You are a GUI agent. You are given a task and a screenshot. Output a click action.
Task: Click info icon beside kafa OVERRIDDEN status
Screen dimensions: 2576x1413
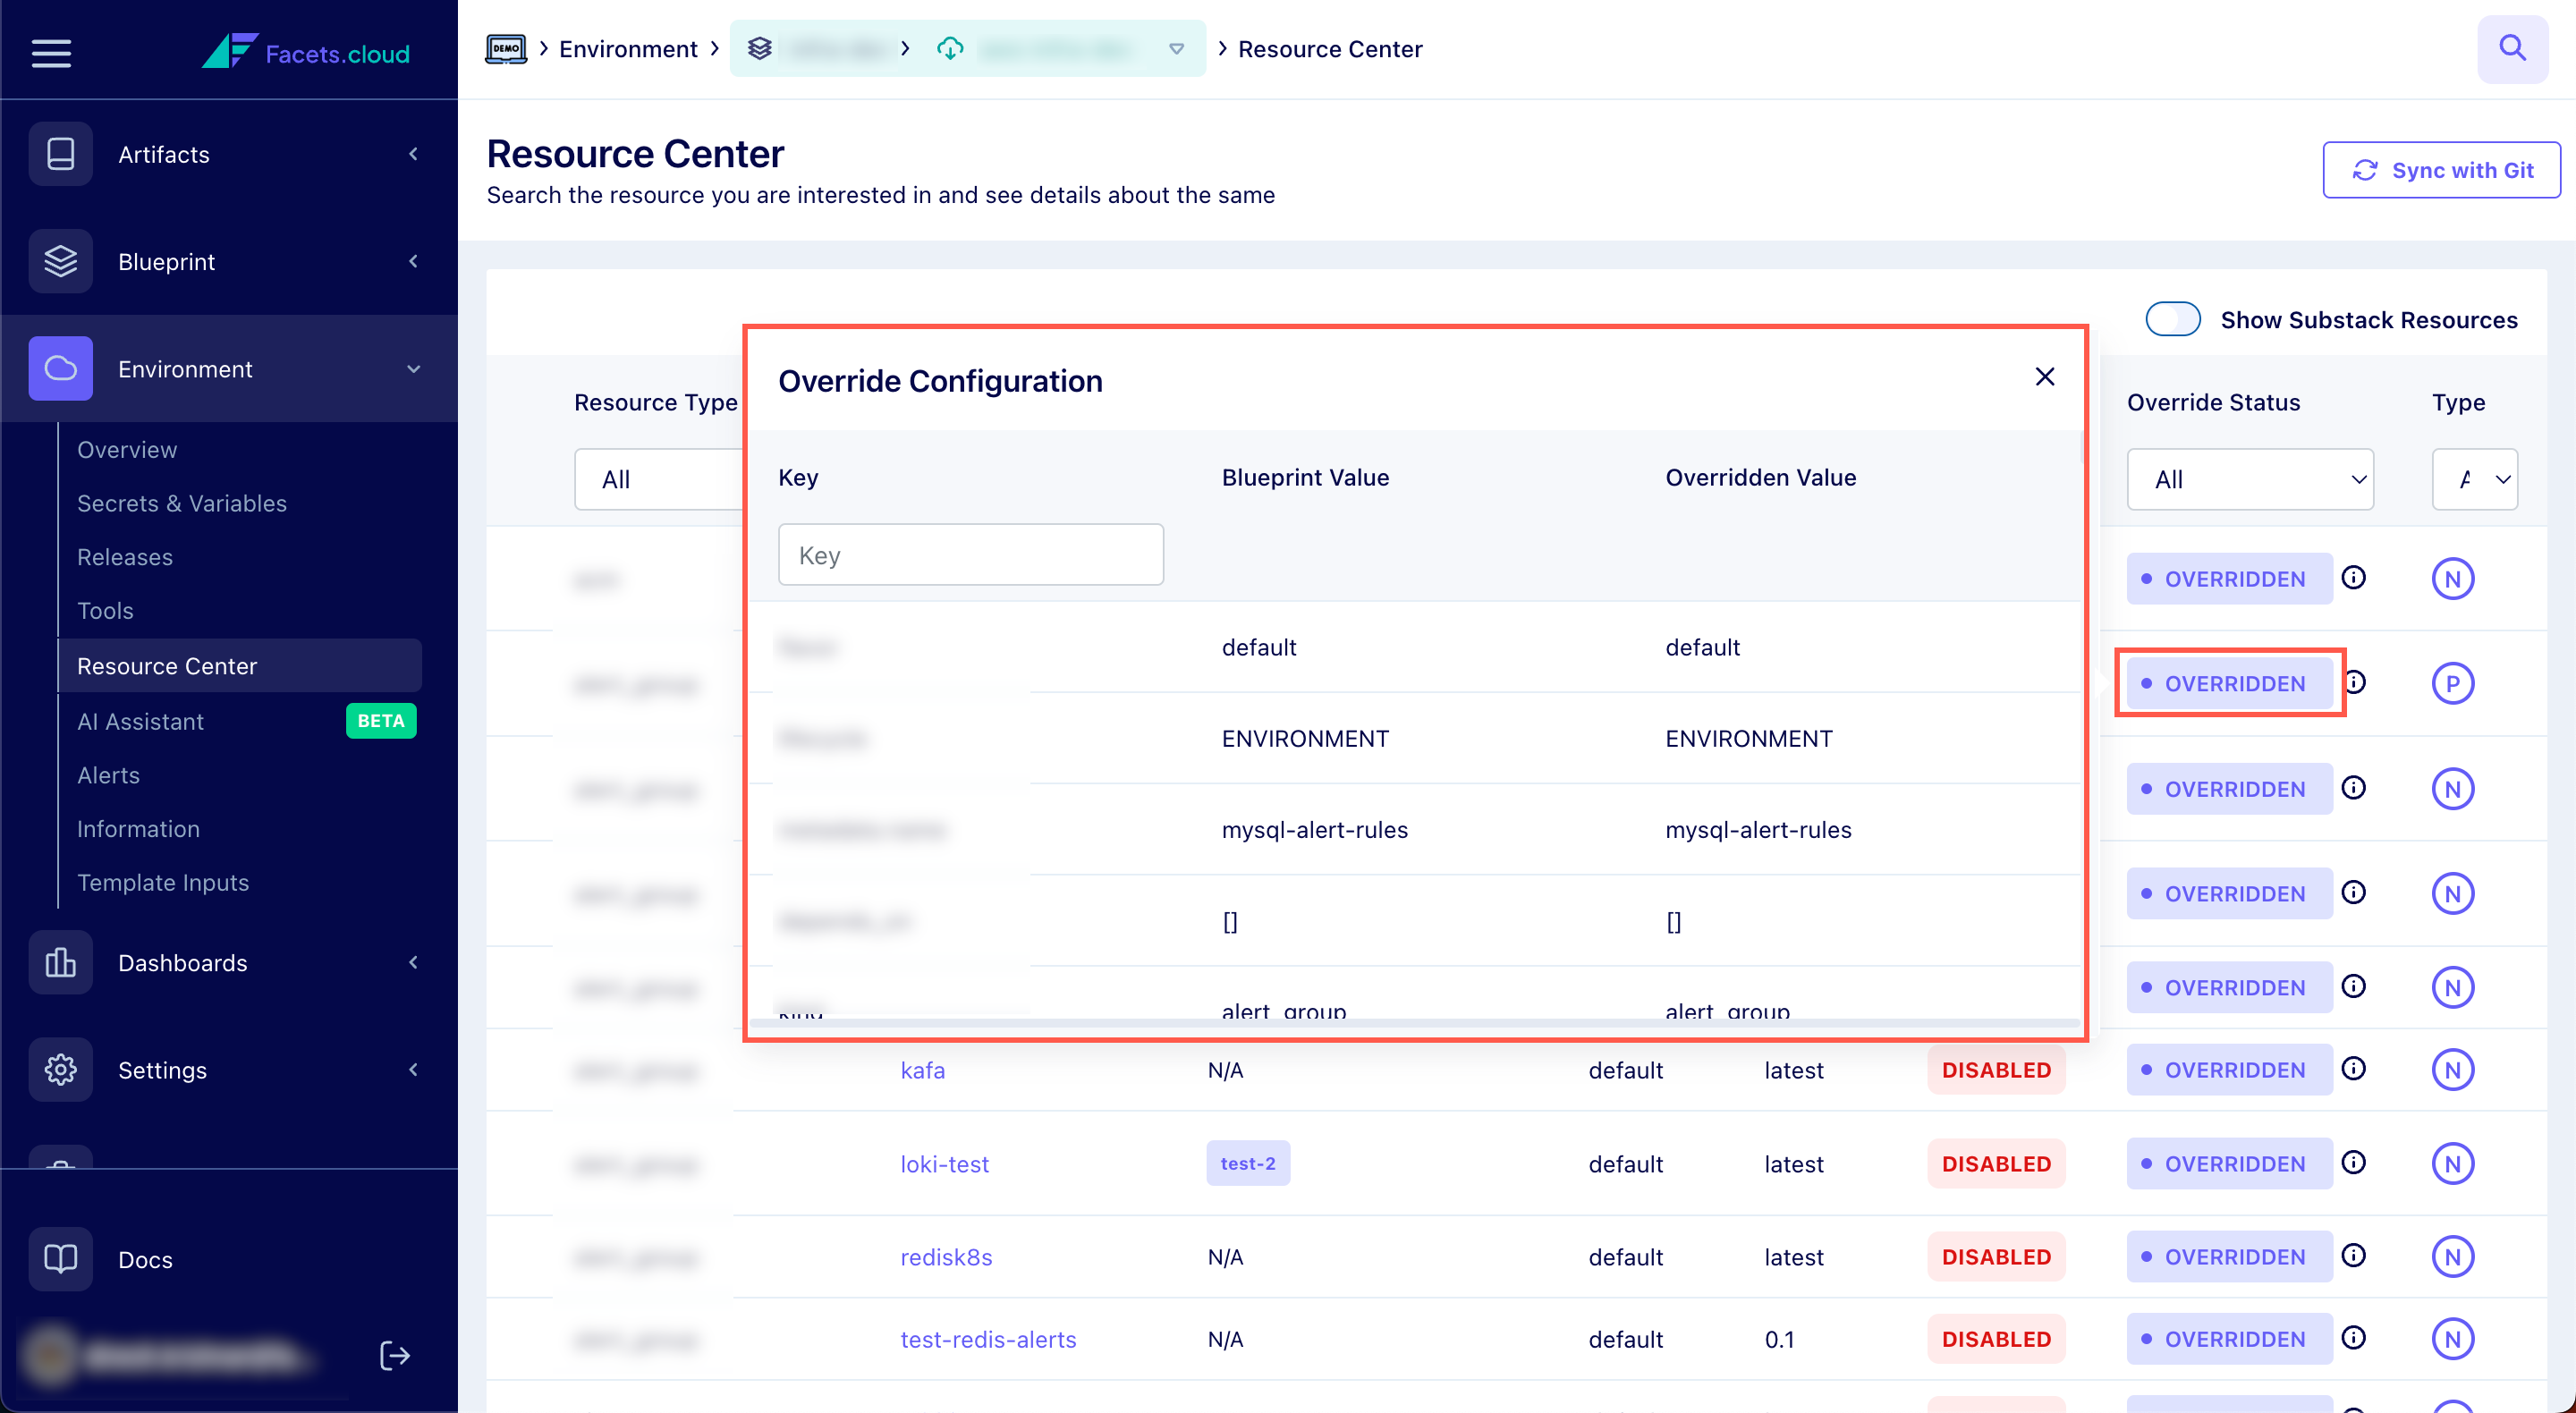[x=2354, y=1069]
